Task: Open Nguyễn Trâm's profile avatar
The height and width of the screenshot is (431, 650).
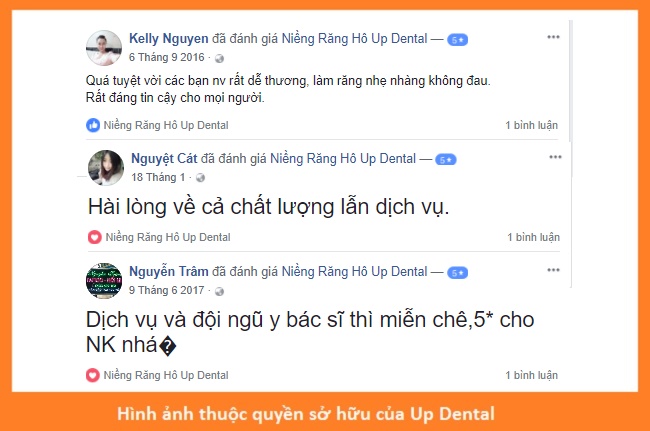Action: [x=104, y=281]
